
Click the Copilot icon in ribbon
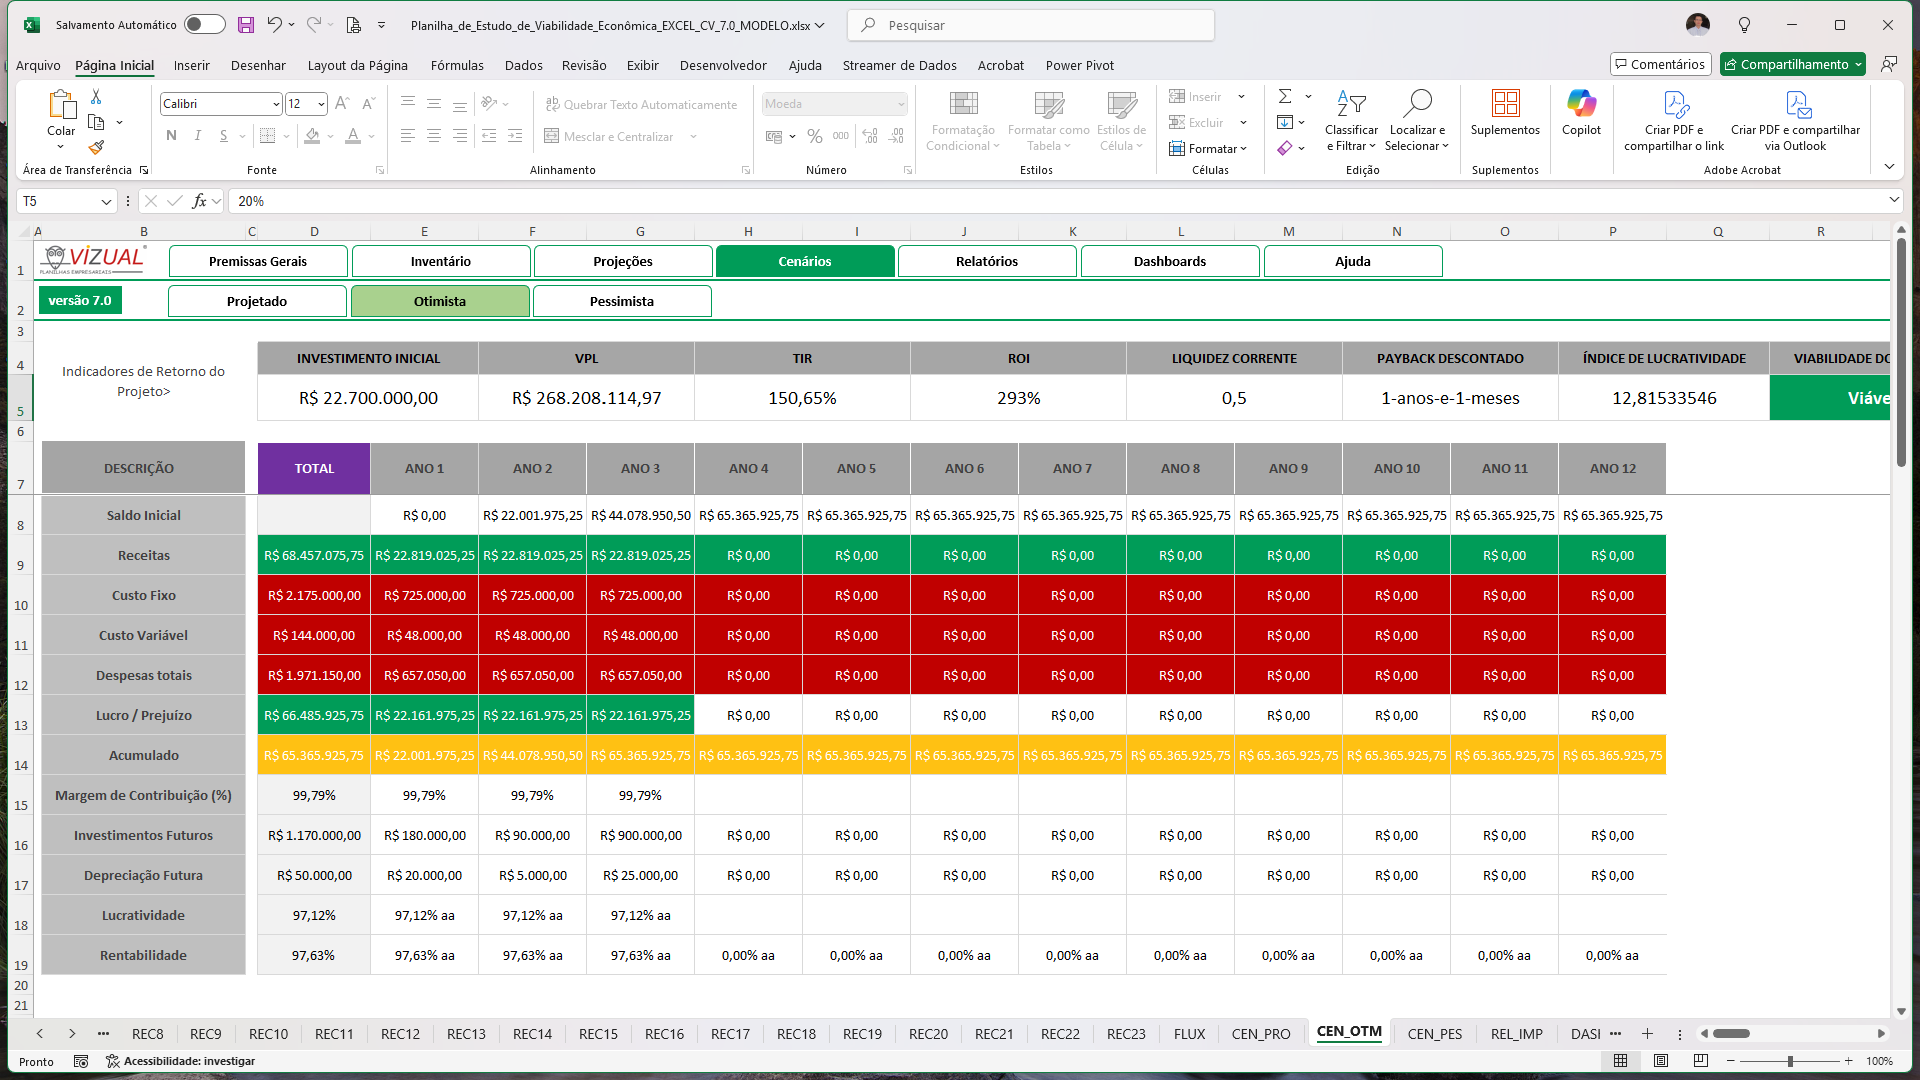pos(1581,104)
